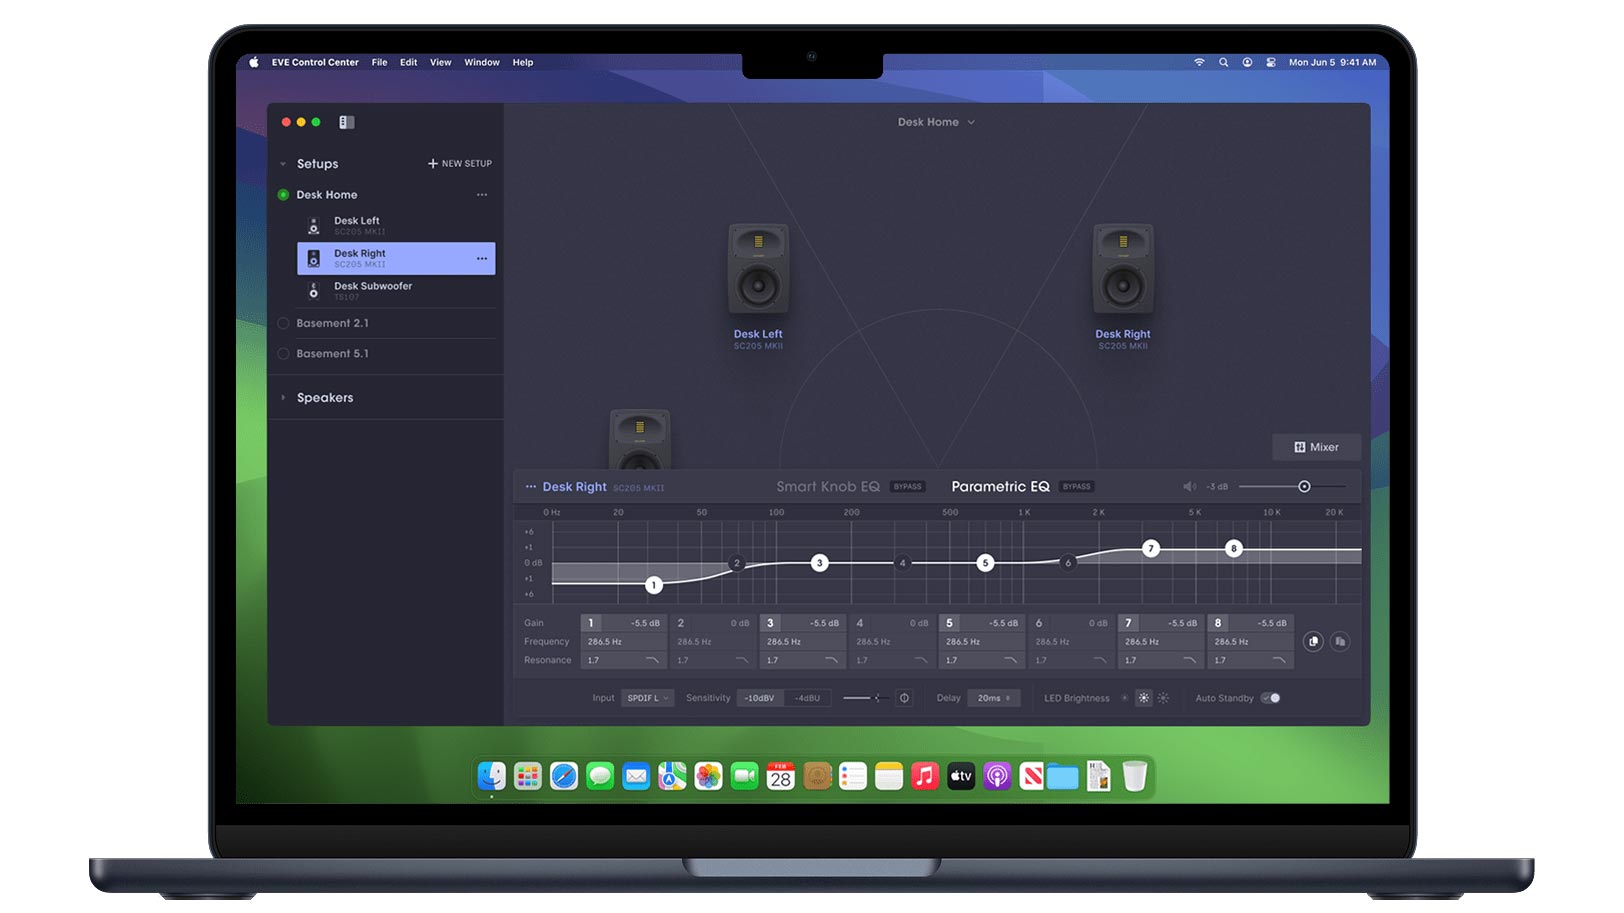Screen dimensions: 1624x913
Task: Click the New Setup button
Action: [460, 164]
